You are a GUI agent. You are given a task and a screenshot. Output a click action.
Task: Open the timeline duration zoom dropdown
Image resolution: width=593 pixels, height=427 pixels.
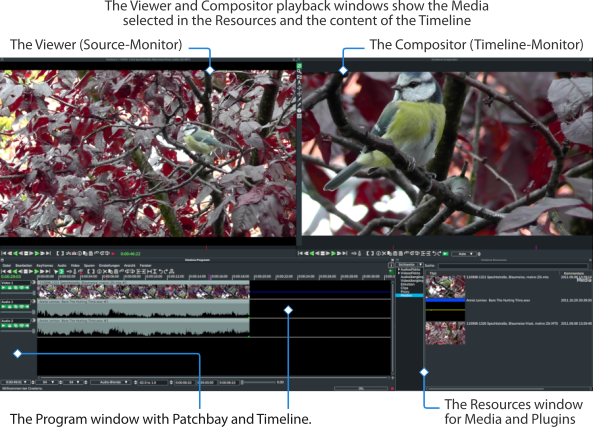pyautogui.click(x=15, y=382)
